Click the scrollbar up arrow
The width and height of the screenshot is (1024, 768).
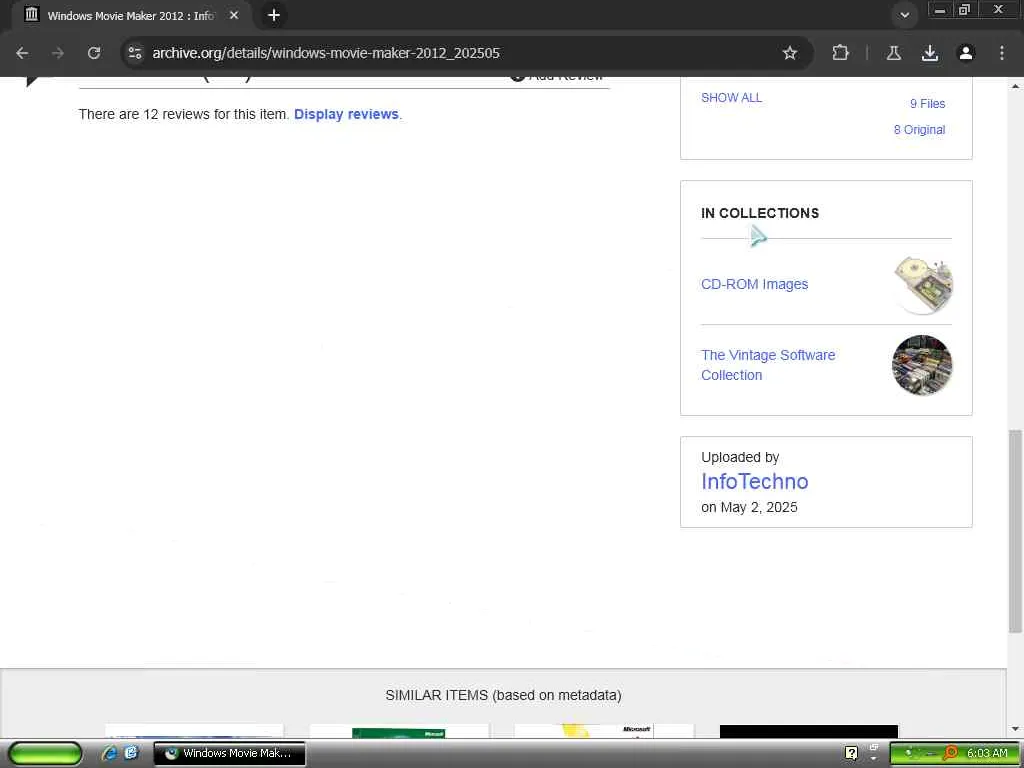coord(1016,86)
